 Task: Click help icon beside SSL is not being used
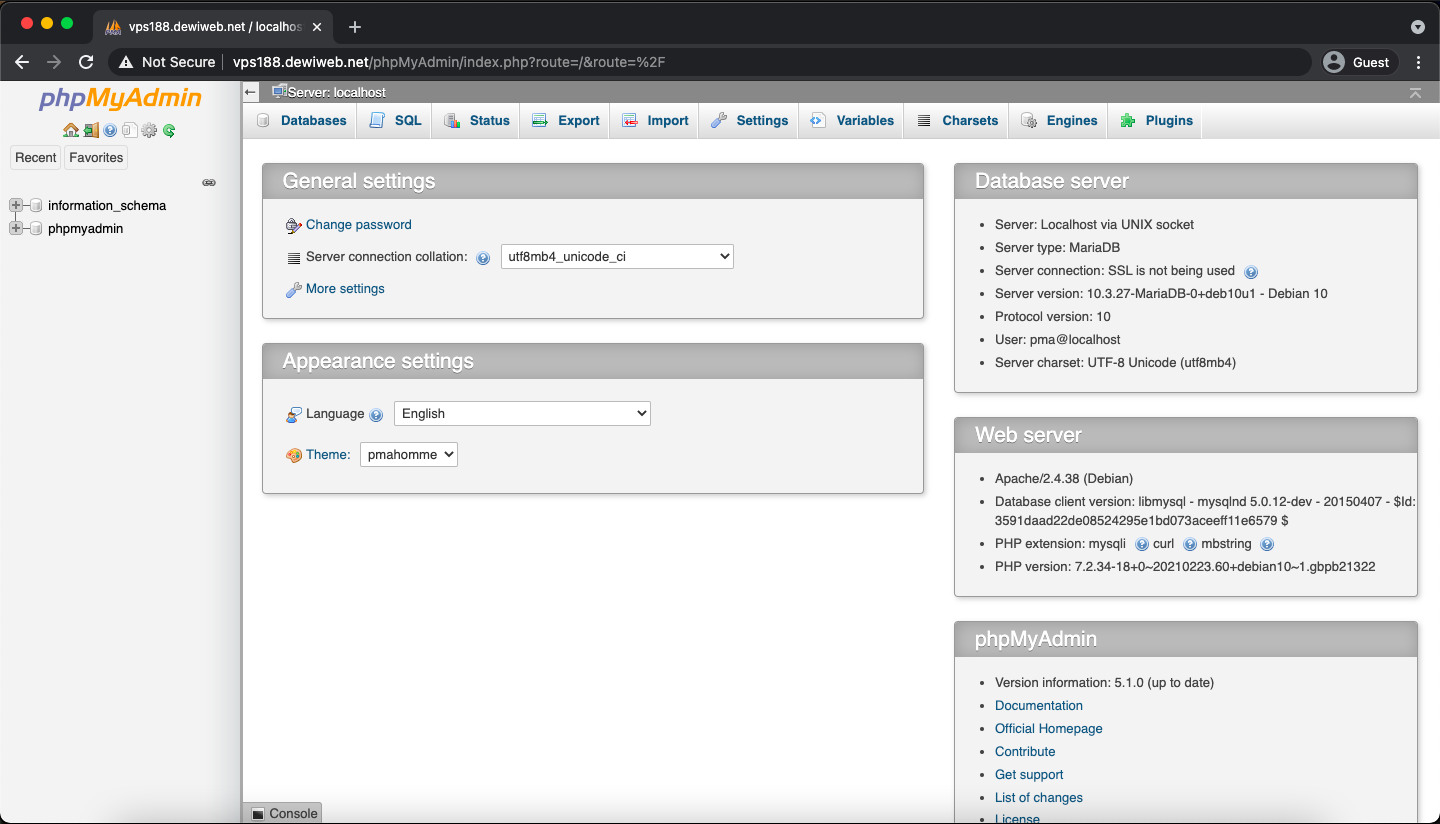tap(1250, 272)
